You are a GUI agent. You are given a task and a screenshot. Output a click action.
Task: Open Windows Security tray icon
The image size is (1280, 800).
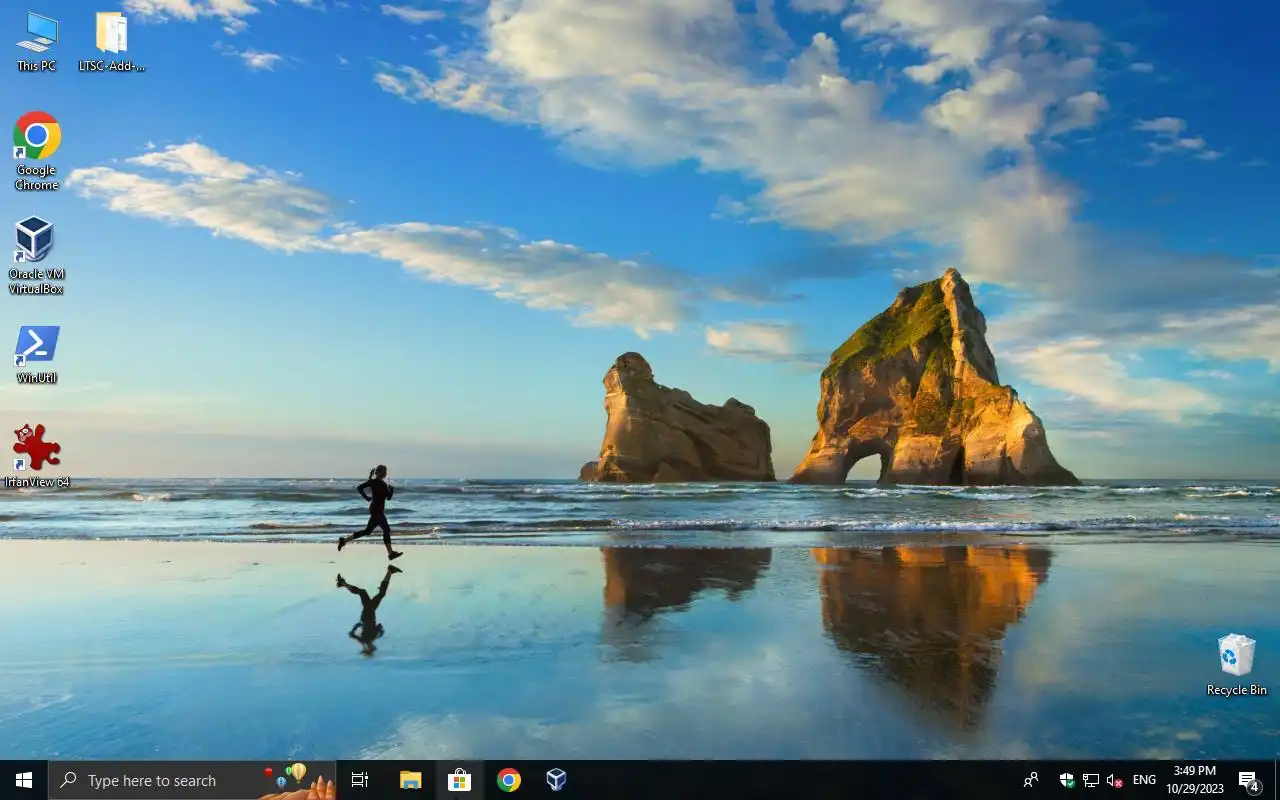(x=1067, y=780)
